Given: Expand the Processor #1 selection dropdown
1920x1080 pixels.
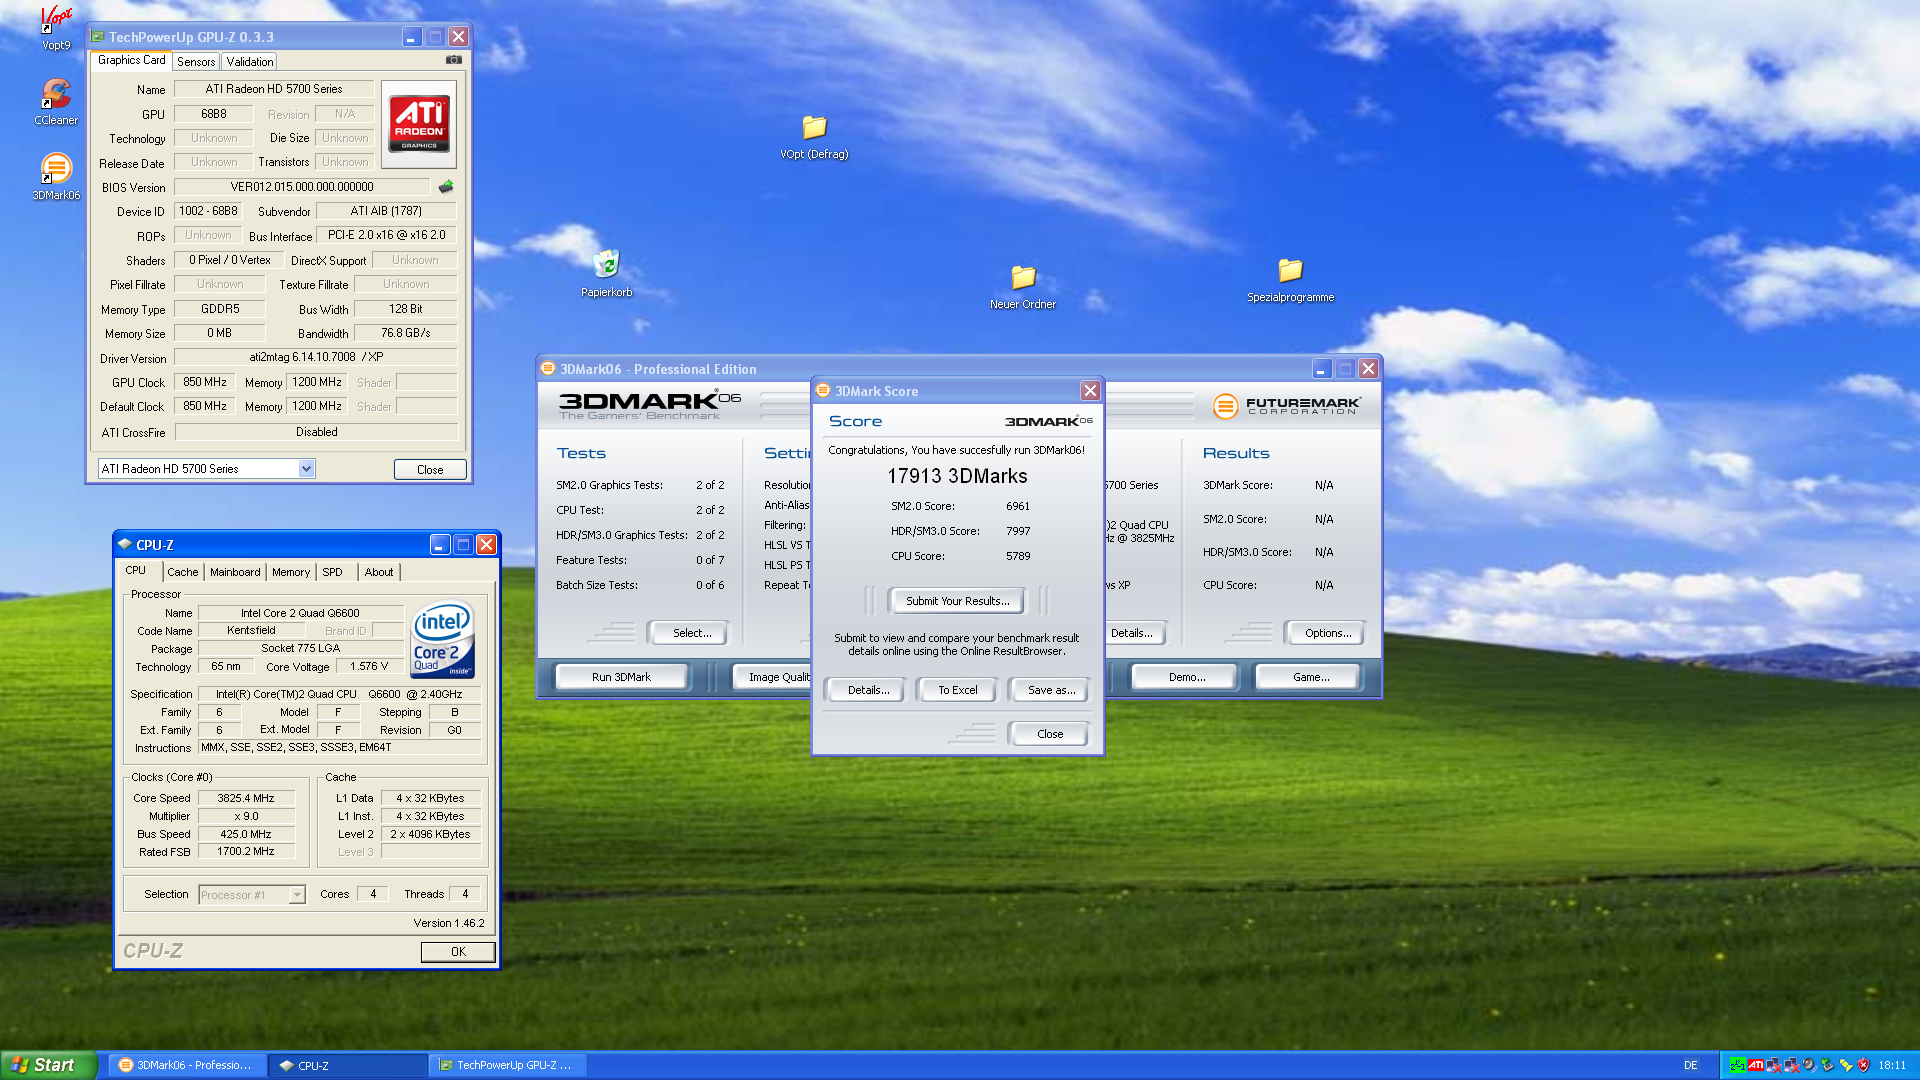Looking at the screenshot, I should click(297, 895).
